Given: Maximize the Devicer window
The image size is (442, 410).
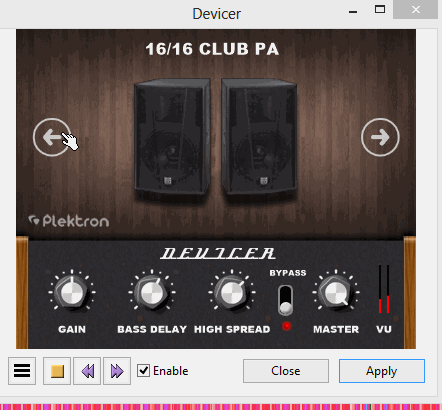Looking at the screenshot, I should (x=380, y=9).
